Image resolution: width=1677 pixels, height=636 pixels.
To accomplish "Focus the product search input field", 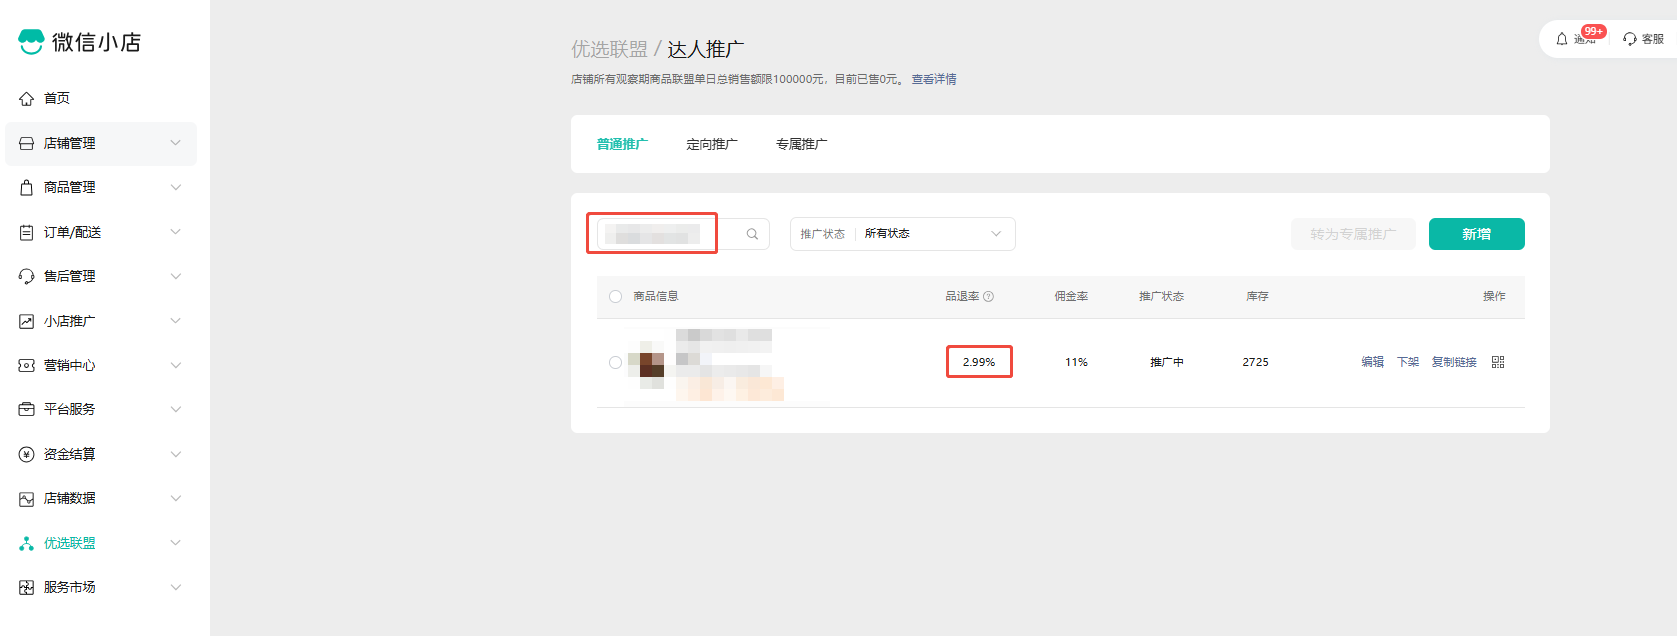I will coord(658,234).
